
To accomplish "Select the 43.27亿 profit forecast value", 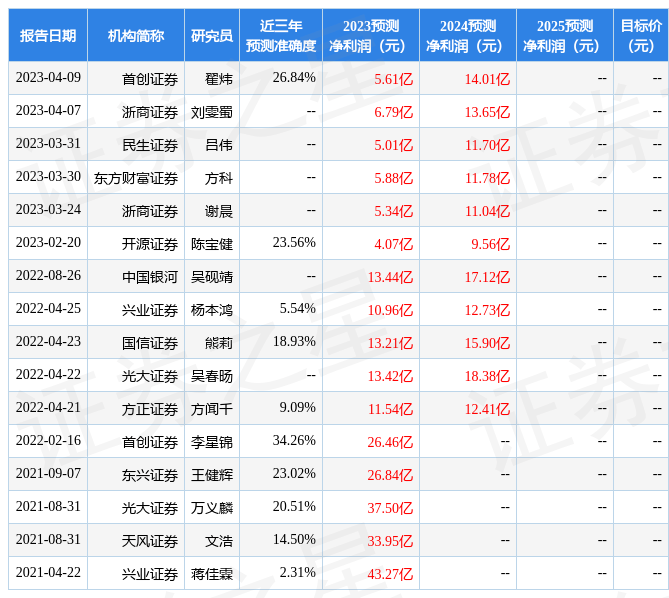I will 390,574.
